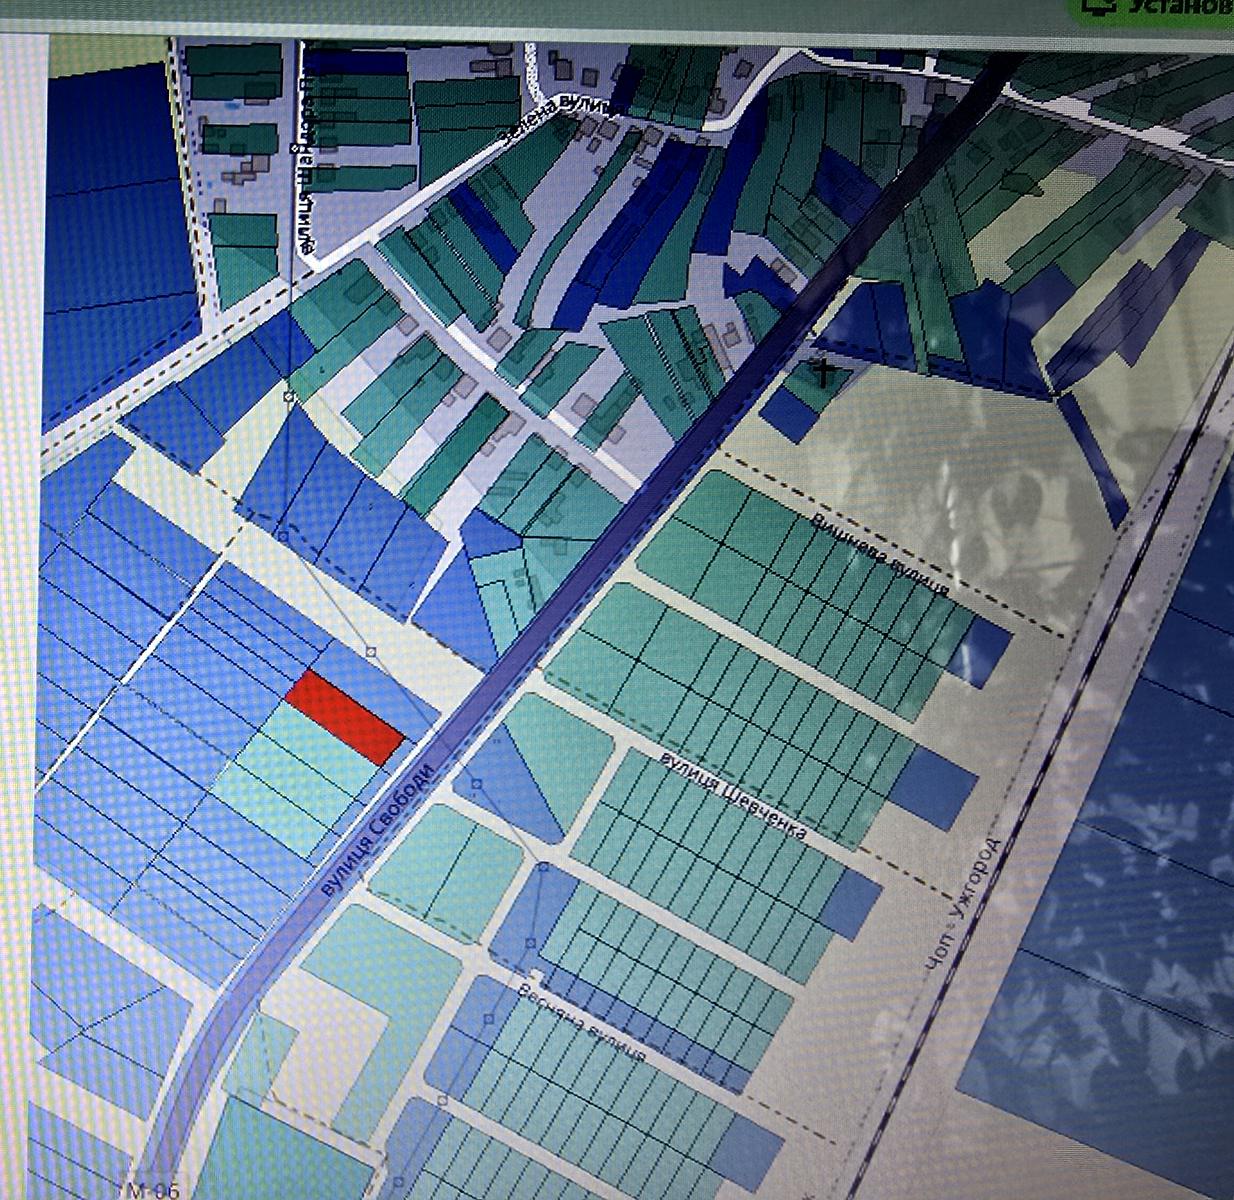The height and width of the screenshot is (1200, 1234).
Task: Select the red highlighted land parcel
Action: 345,718
